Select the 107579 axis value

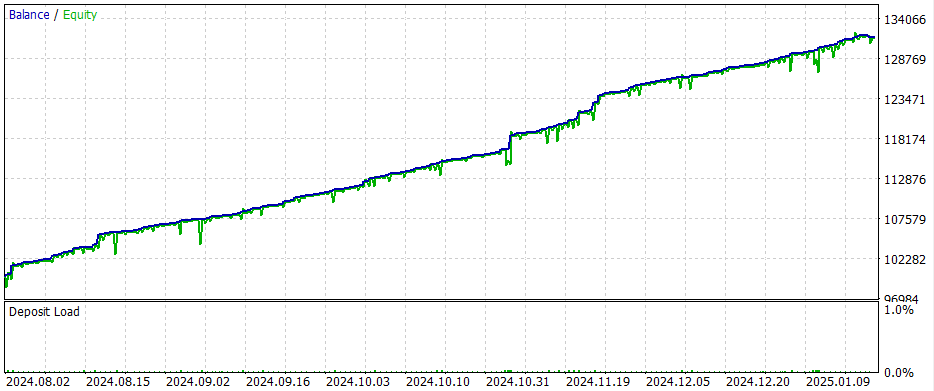pos(906,219)
